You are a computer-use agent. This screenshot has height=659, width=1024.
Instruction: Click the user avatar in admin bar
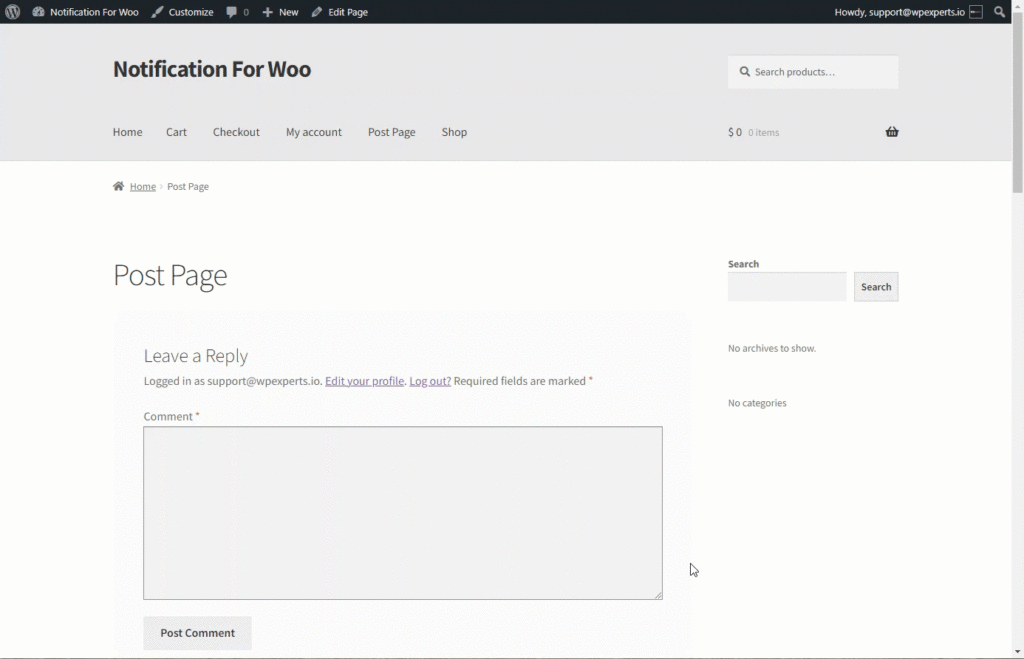click(976, 12)
